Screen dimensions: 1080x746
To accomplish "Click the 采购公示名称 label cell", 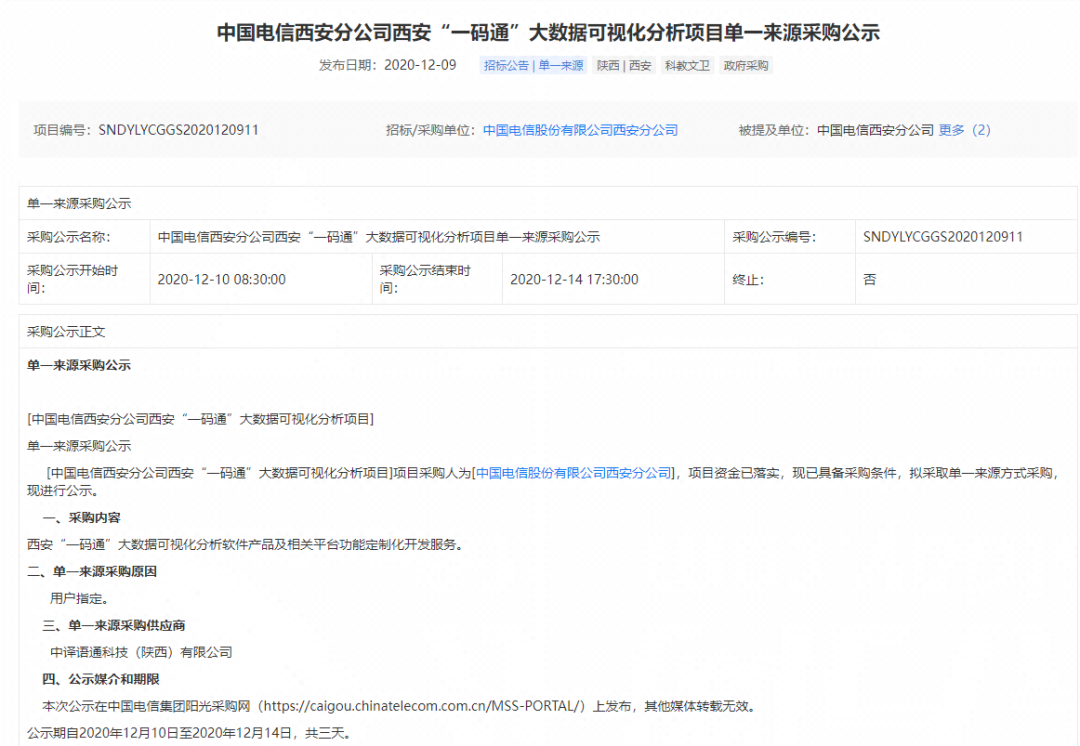I will 85,237.
